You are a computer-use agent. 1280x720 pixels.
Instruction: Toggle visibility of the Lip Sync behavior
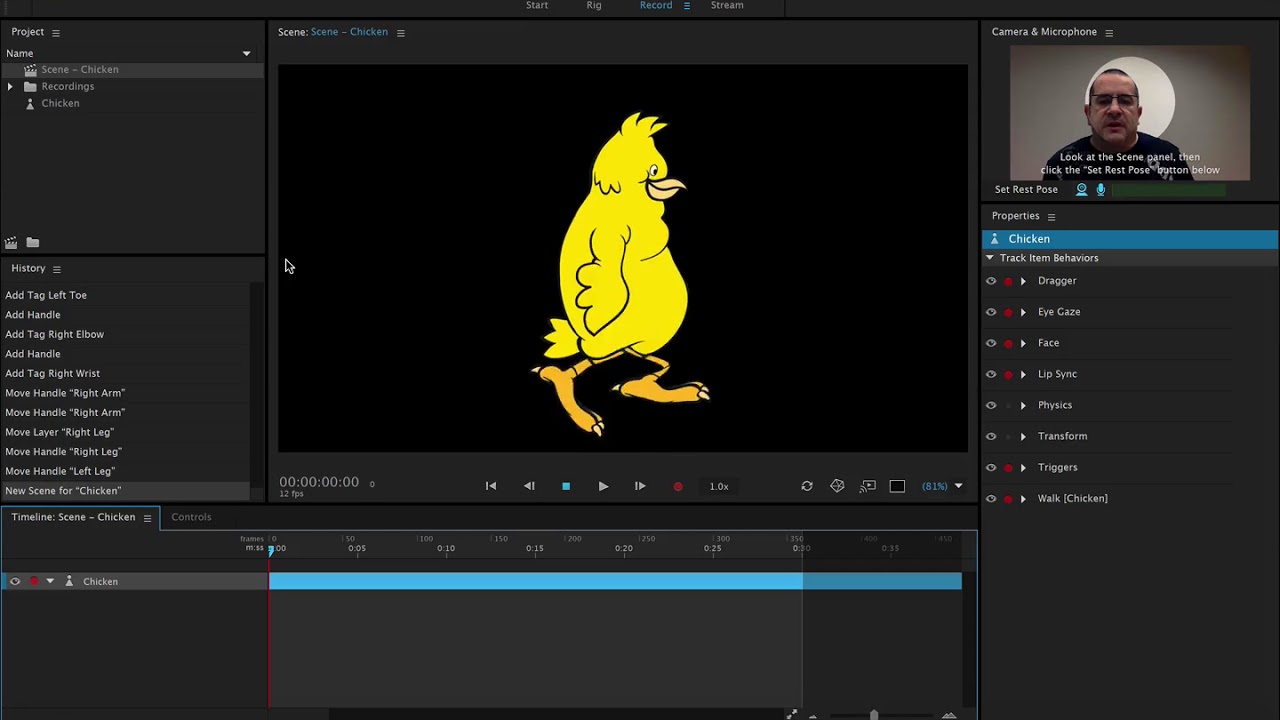pos(991,374)
